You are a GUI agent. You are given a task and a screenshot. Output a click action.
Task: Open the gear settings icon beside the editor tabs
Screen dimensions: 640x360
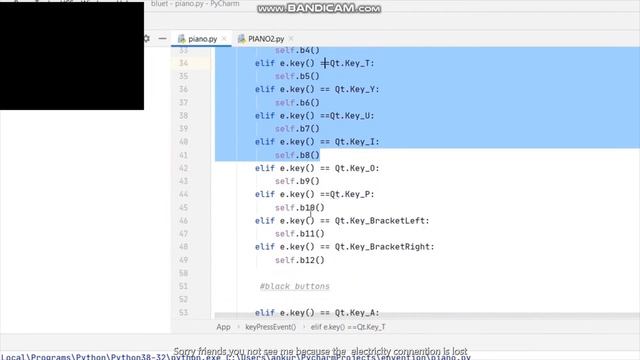tap(147, 38)
